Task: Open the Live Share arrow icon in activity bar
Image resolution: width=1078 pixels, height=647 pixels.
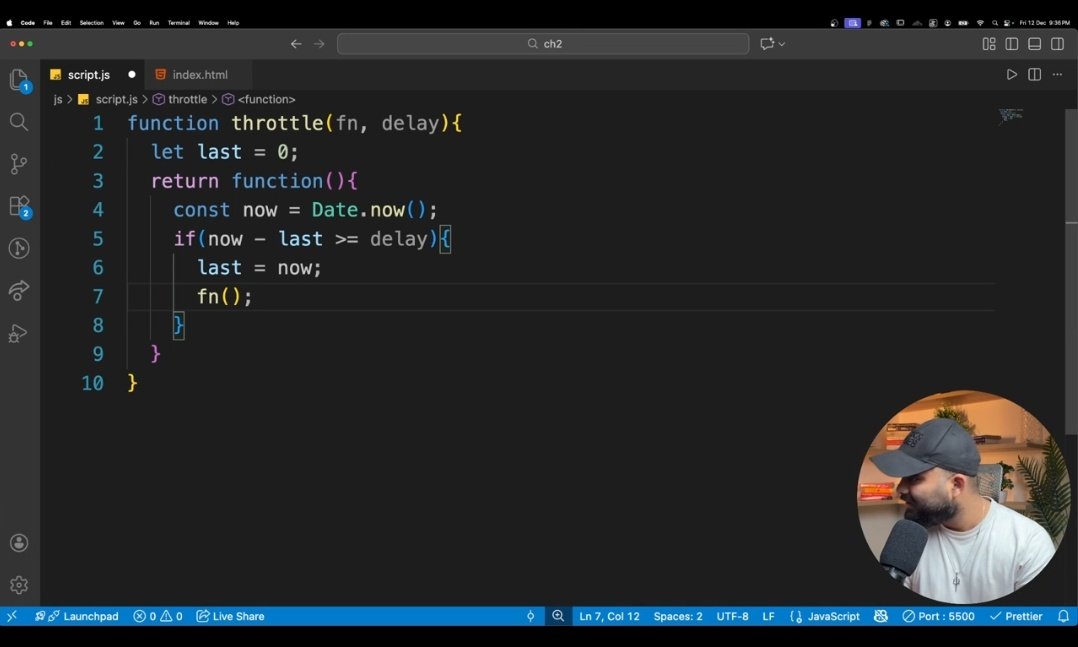Action: pyautogui.click(x=19, y=290)
